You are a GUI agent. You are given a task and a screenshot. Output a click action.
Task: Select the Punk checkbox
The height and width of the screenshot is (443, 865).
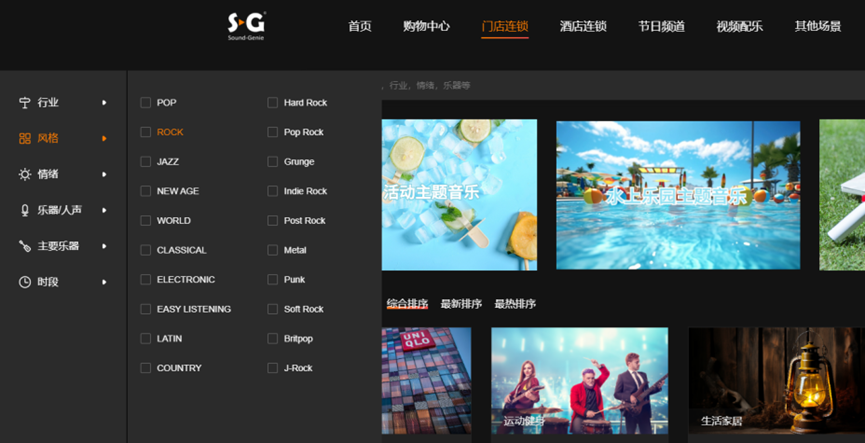tap(273, 280)
